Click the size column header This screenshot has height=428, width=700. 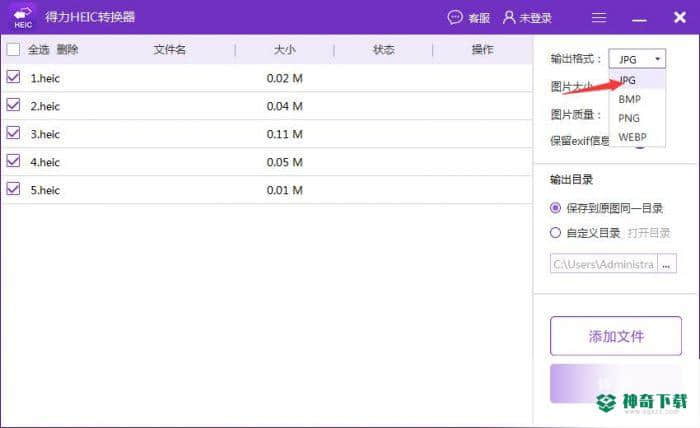click(x=284, y=50)
